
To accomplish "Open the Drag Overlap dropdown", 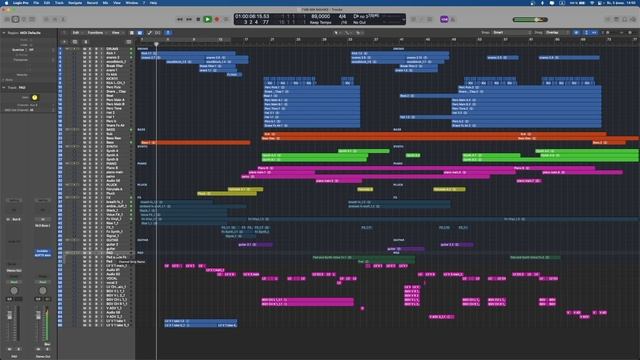I will tap(556, 33).
